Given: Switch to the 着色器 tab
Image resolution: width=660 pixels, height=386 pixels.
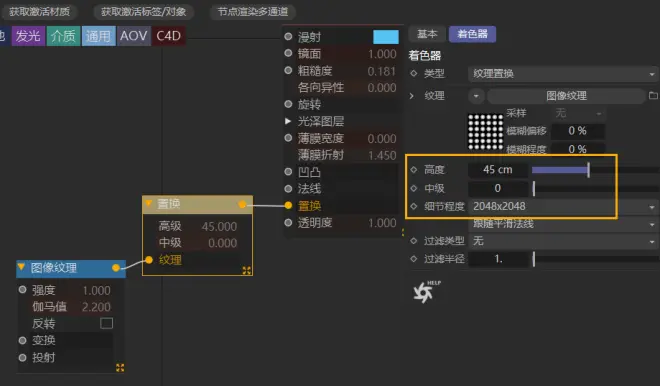Looking at the screenshot, I should [x=472, y=34].
